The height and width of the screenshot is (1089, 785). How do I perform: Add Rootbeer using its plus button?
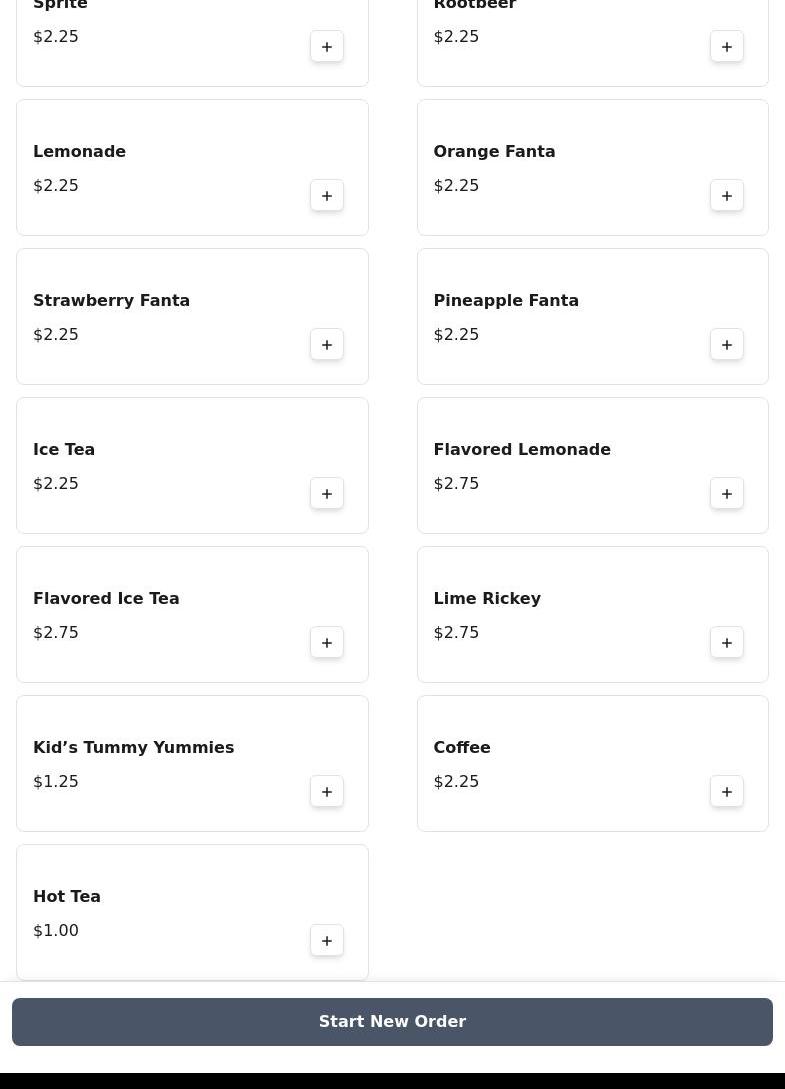pos(727,47)
